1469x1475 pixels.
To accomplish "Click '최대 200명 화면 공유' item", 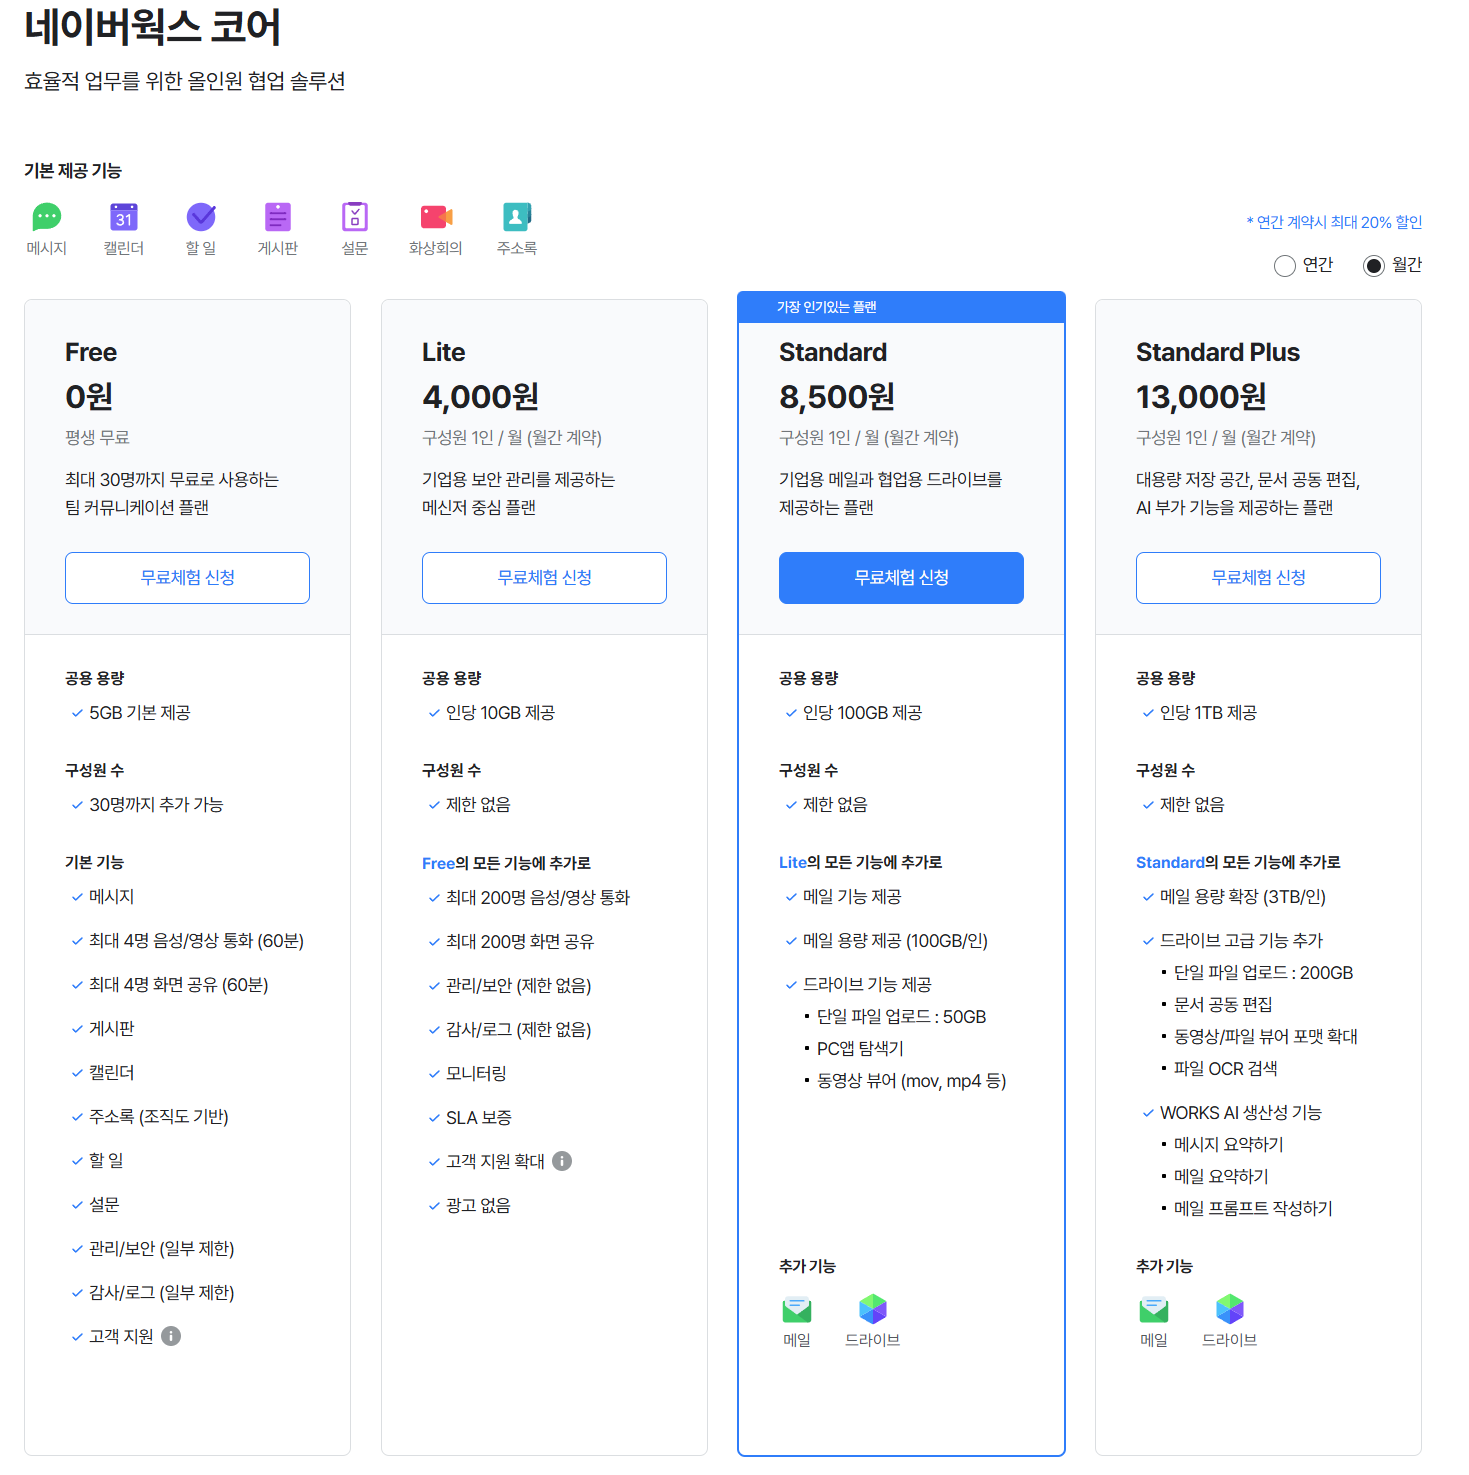I will click(520, 942).
